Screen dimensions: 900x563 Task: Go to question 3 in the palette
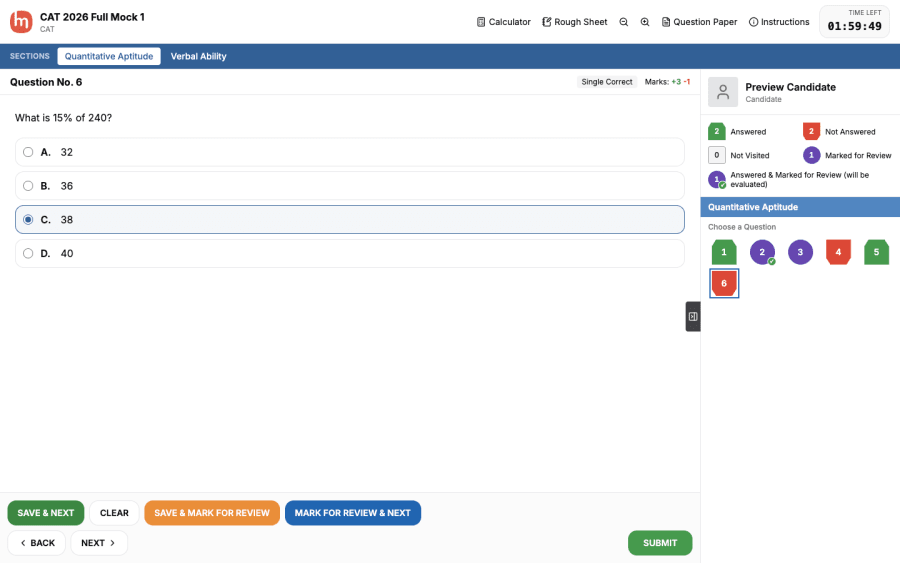(x=800, y=252)
